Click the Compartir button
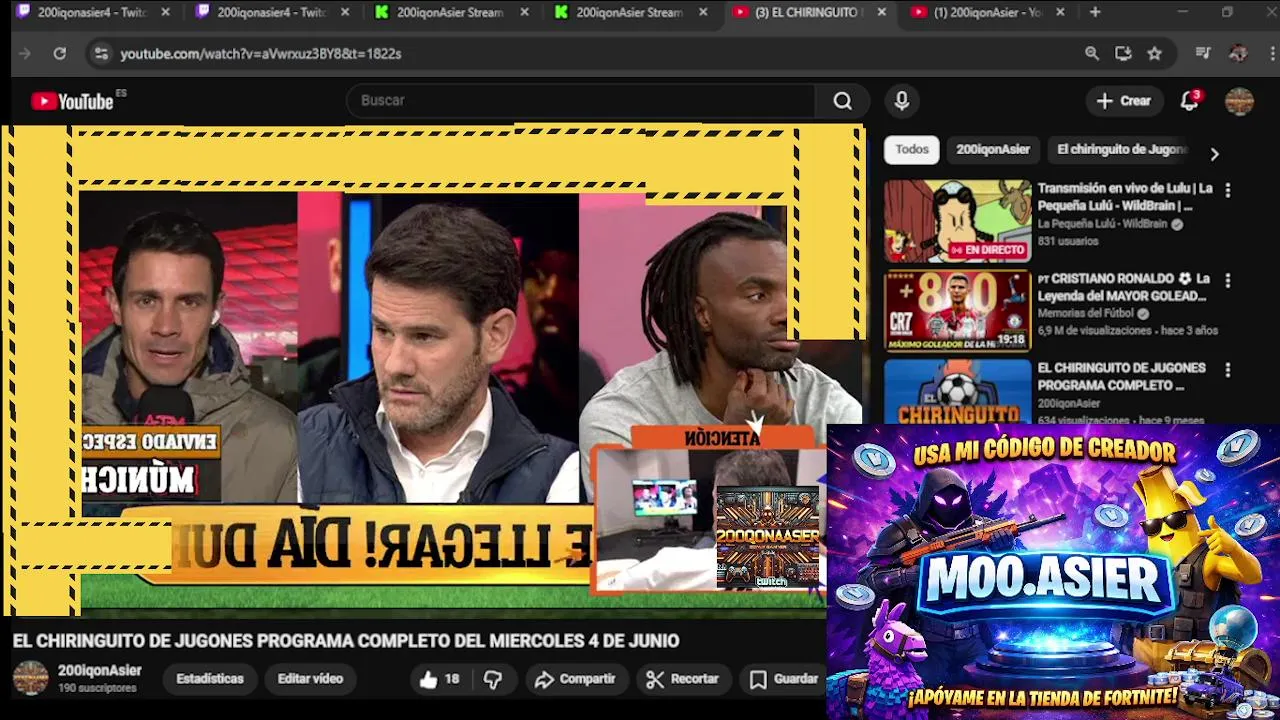1280x720 pixels. click(575, 679)
